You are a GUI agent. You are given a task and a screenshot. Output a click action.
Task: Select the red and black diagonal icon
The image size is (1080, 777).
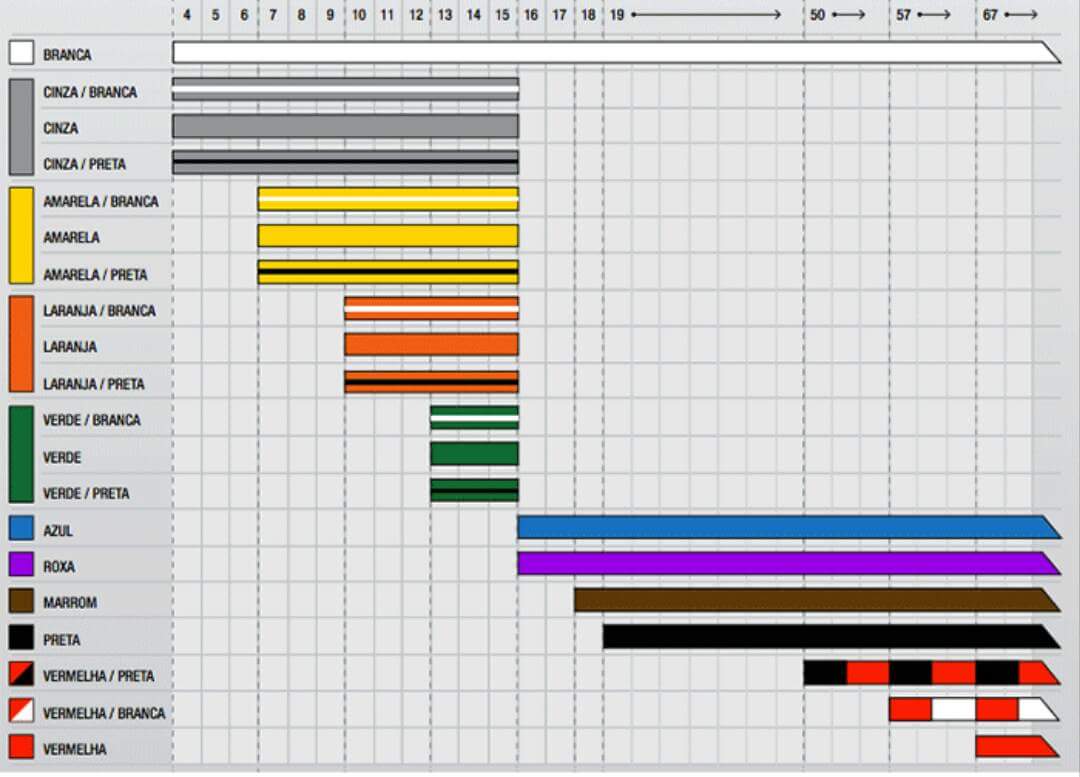click(21, 674)
